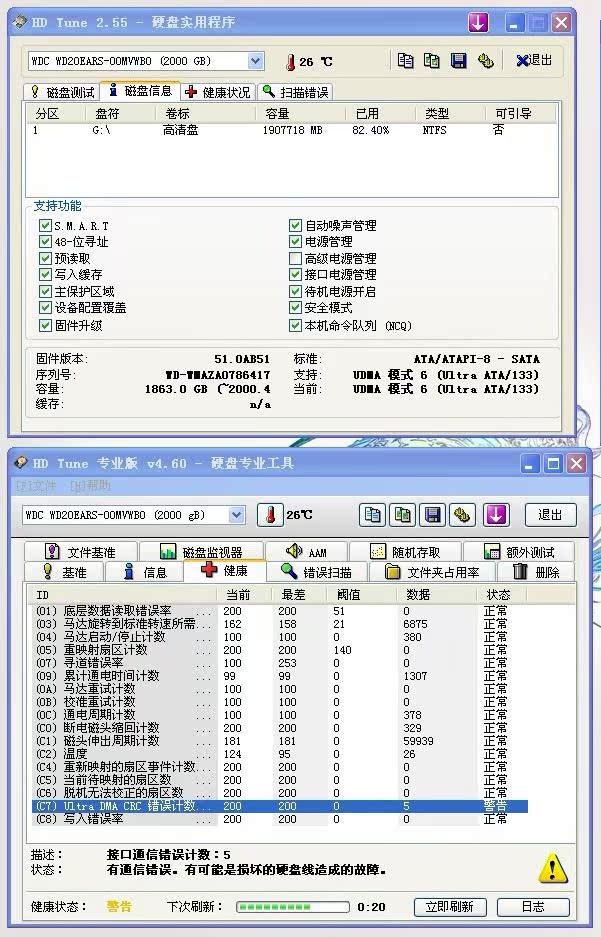Switch to 健康状况 tab in HD Tune 2.55
The image size is (601, 937).
click(218, 92)
